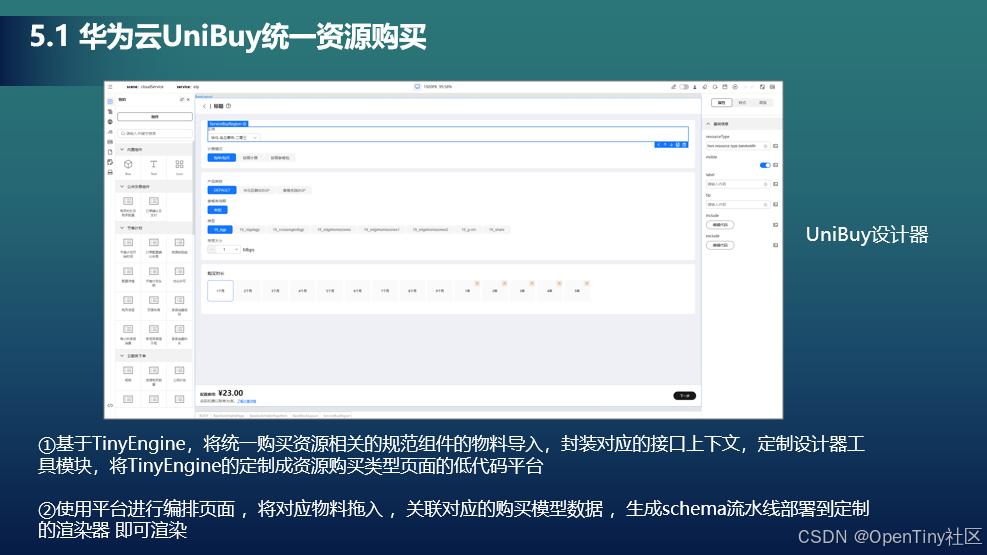Toggle the visible property switch
Viewport: 987px width, 555px height.
765,165
